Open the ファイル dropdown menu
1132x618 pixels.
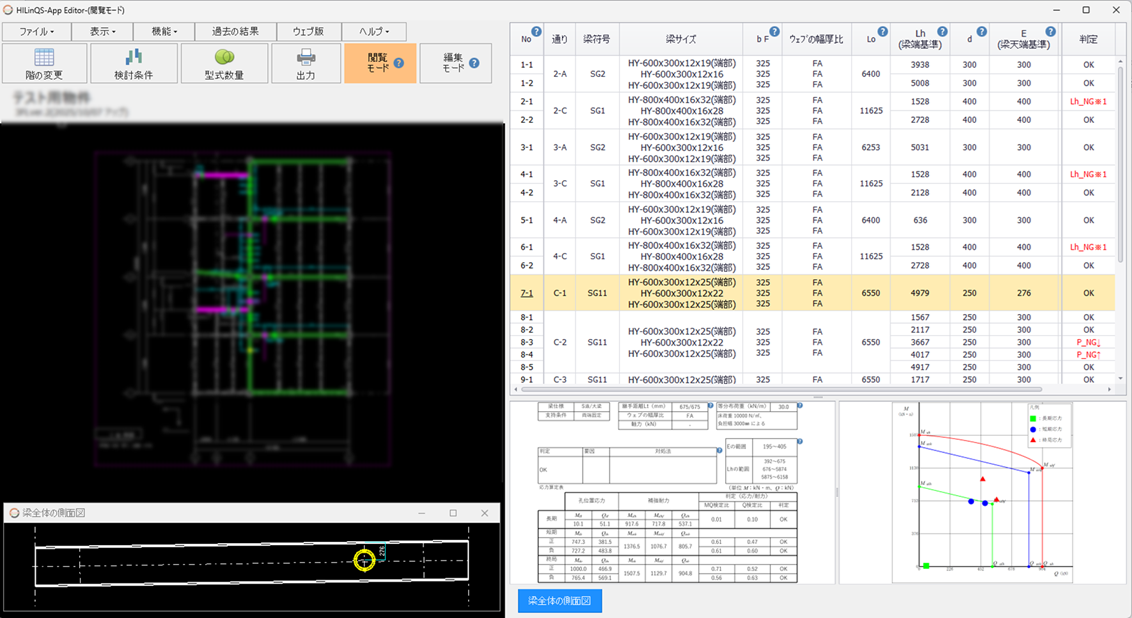click(x=37, y=31)
